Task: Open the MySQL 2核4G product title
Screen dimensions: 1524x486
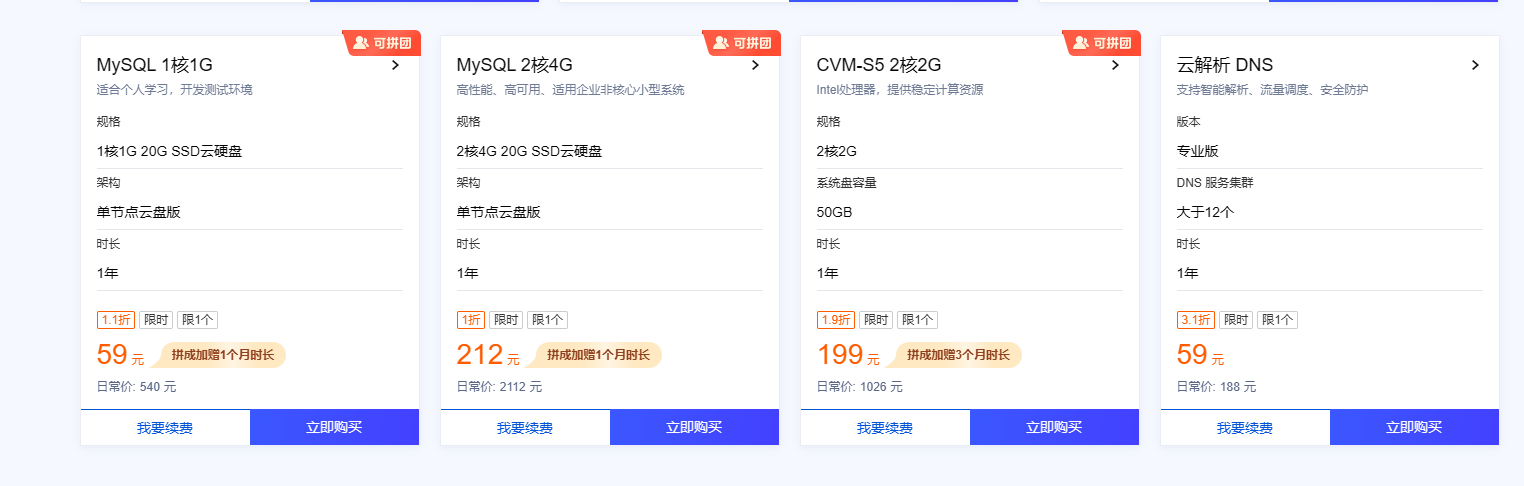Action: (x=514, y=65)
